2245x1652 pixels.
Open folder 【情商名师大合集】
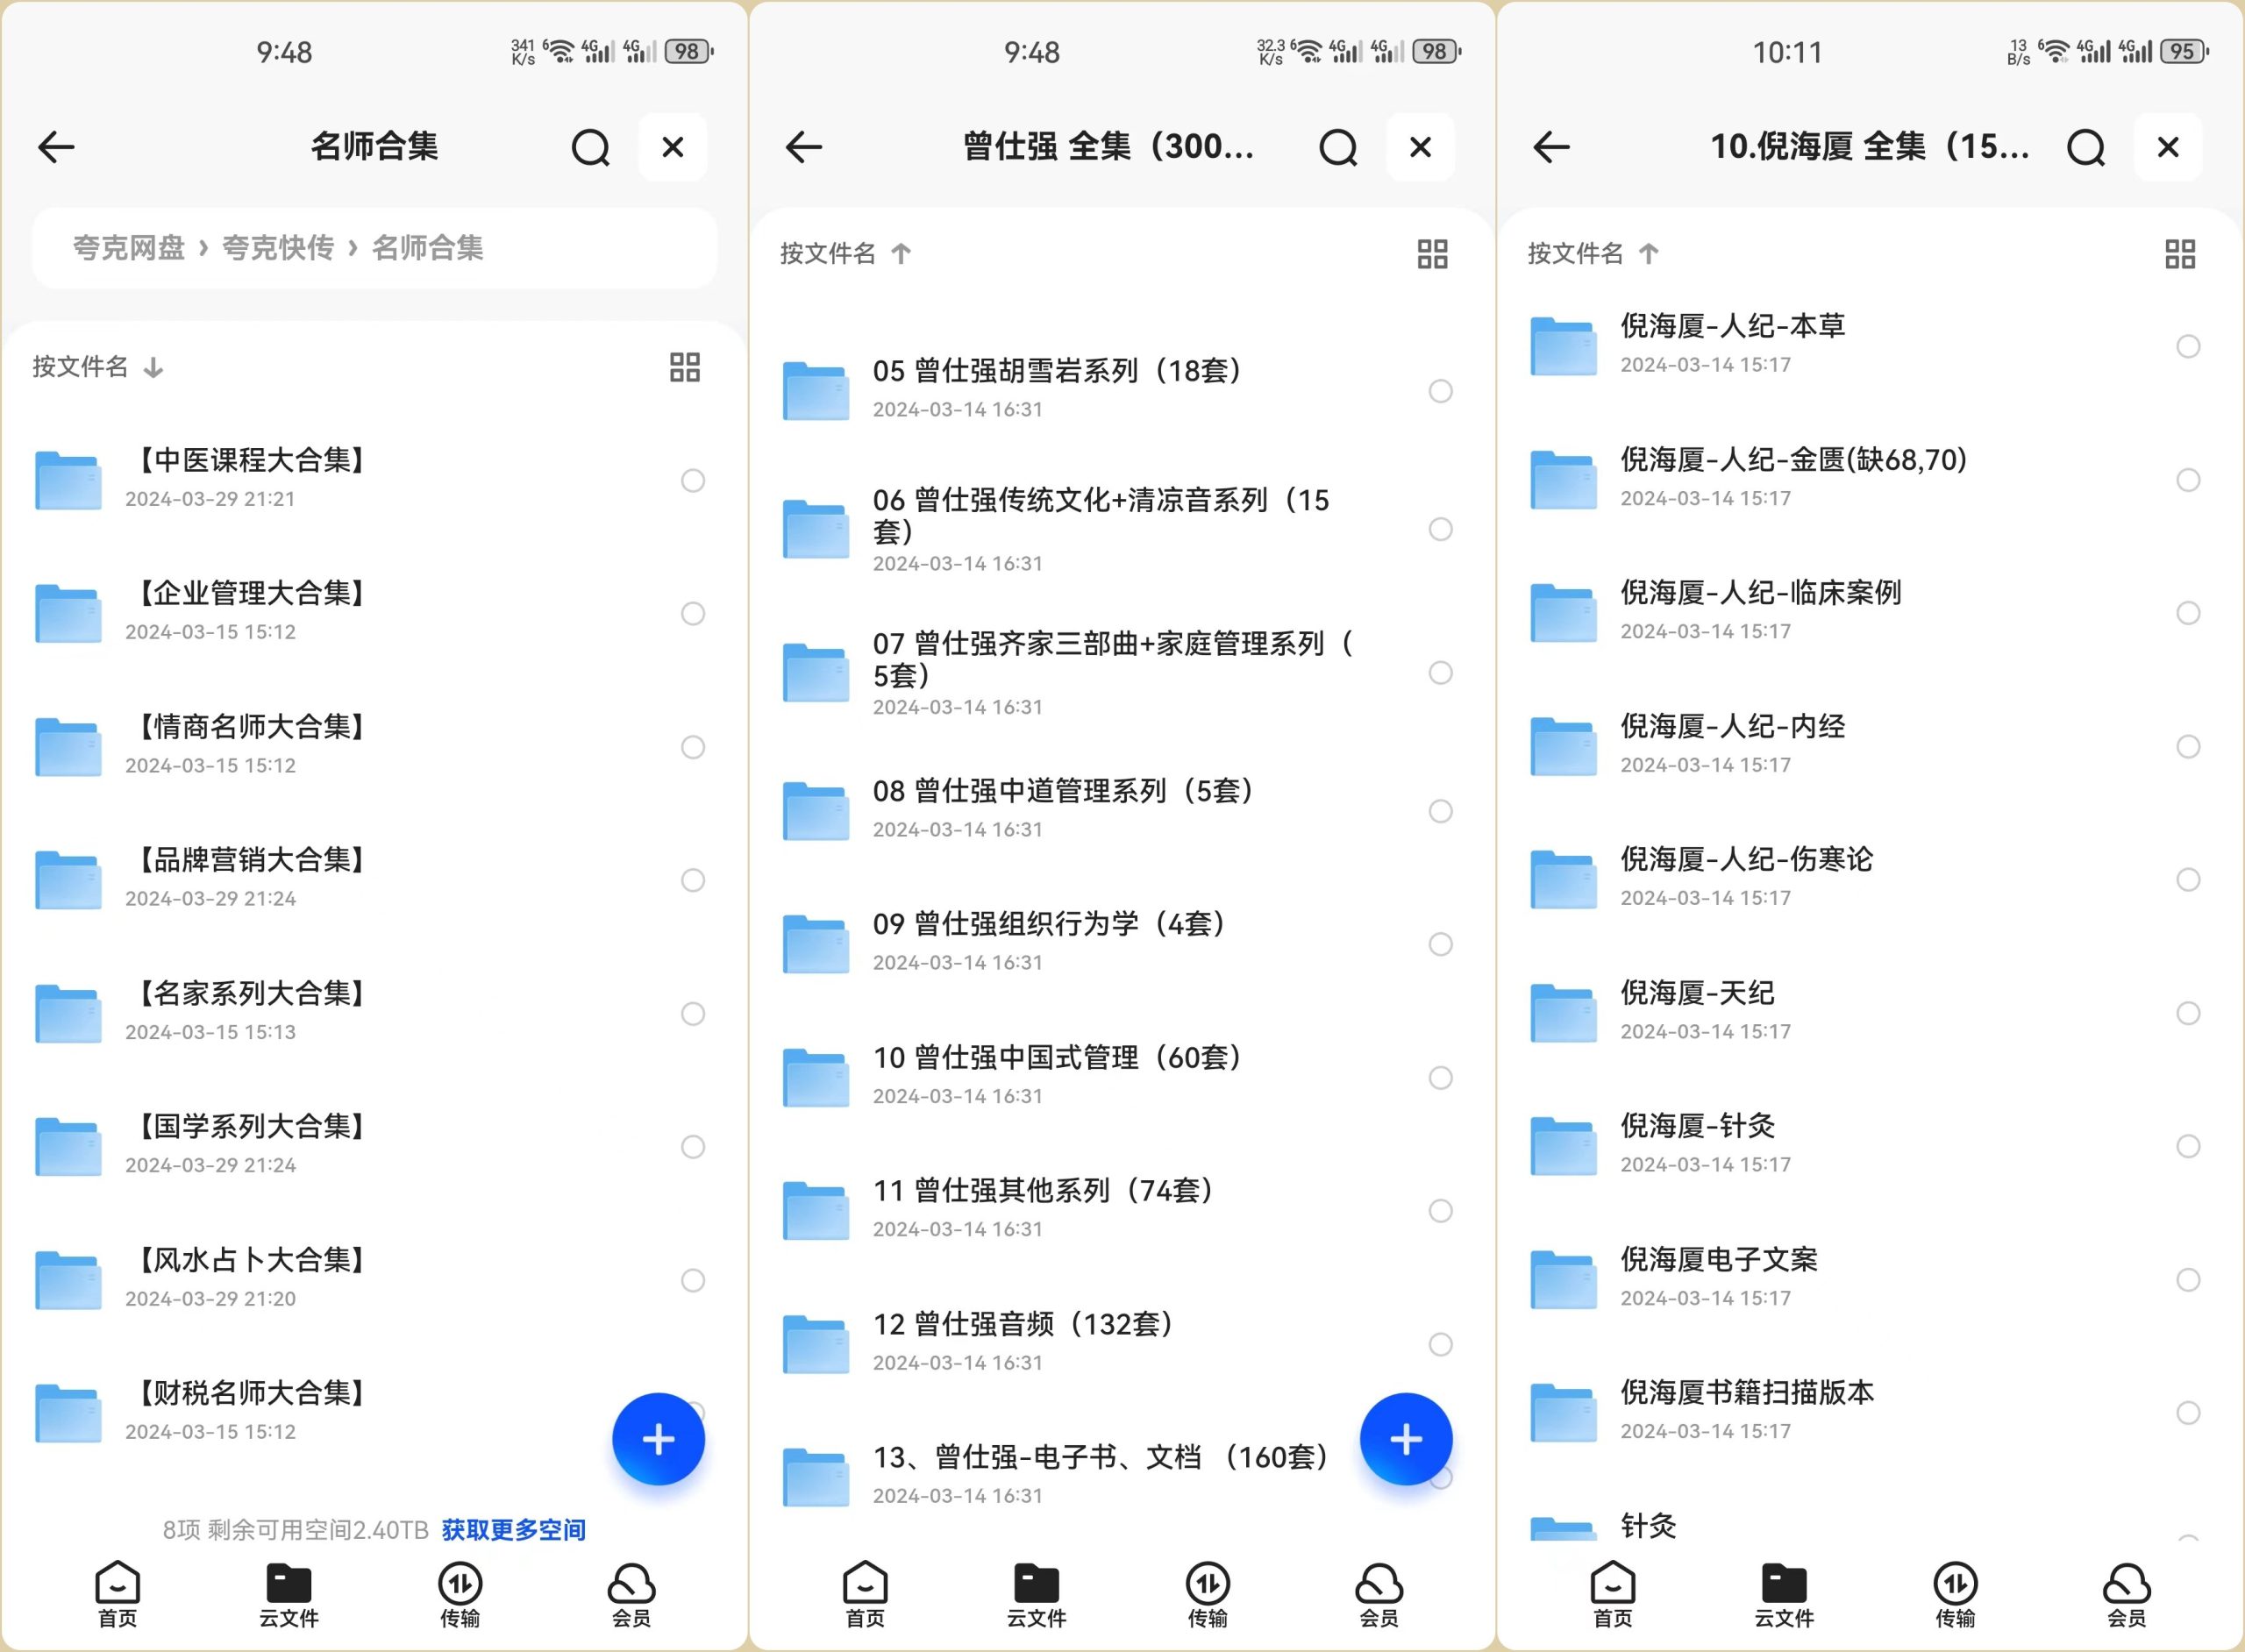click(373, 746)
